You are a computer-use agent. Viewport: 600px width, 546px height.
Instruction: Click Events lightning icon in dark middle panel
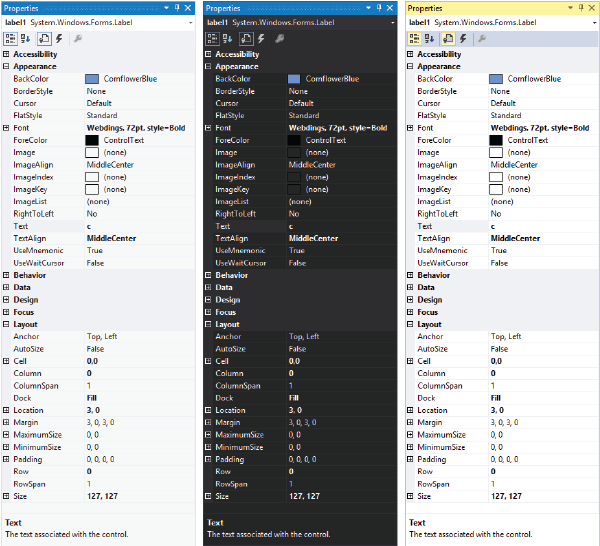click(261, 39)
